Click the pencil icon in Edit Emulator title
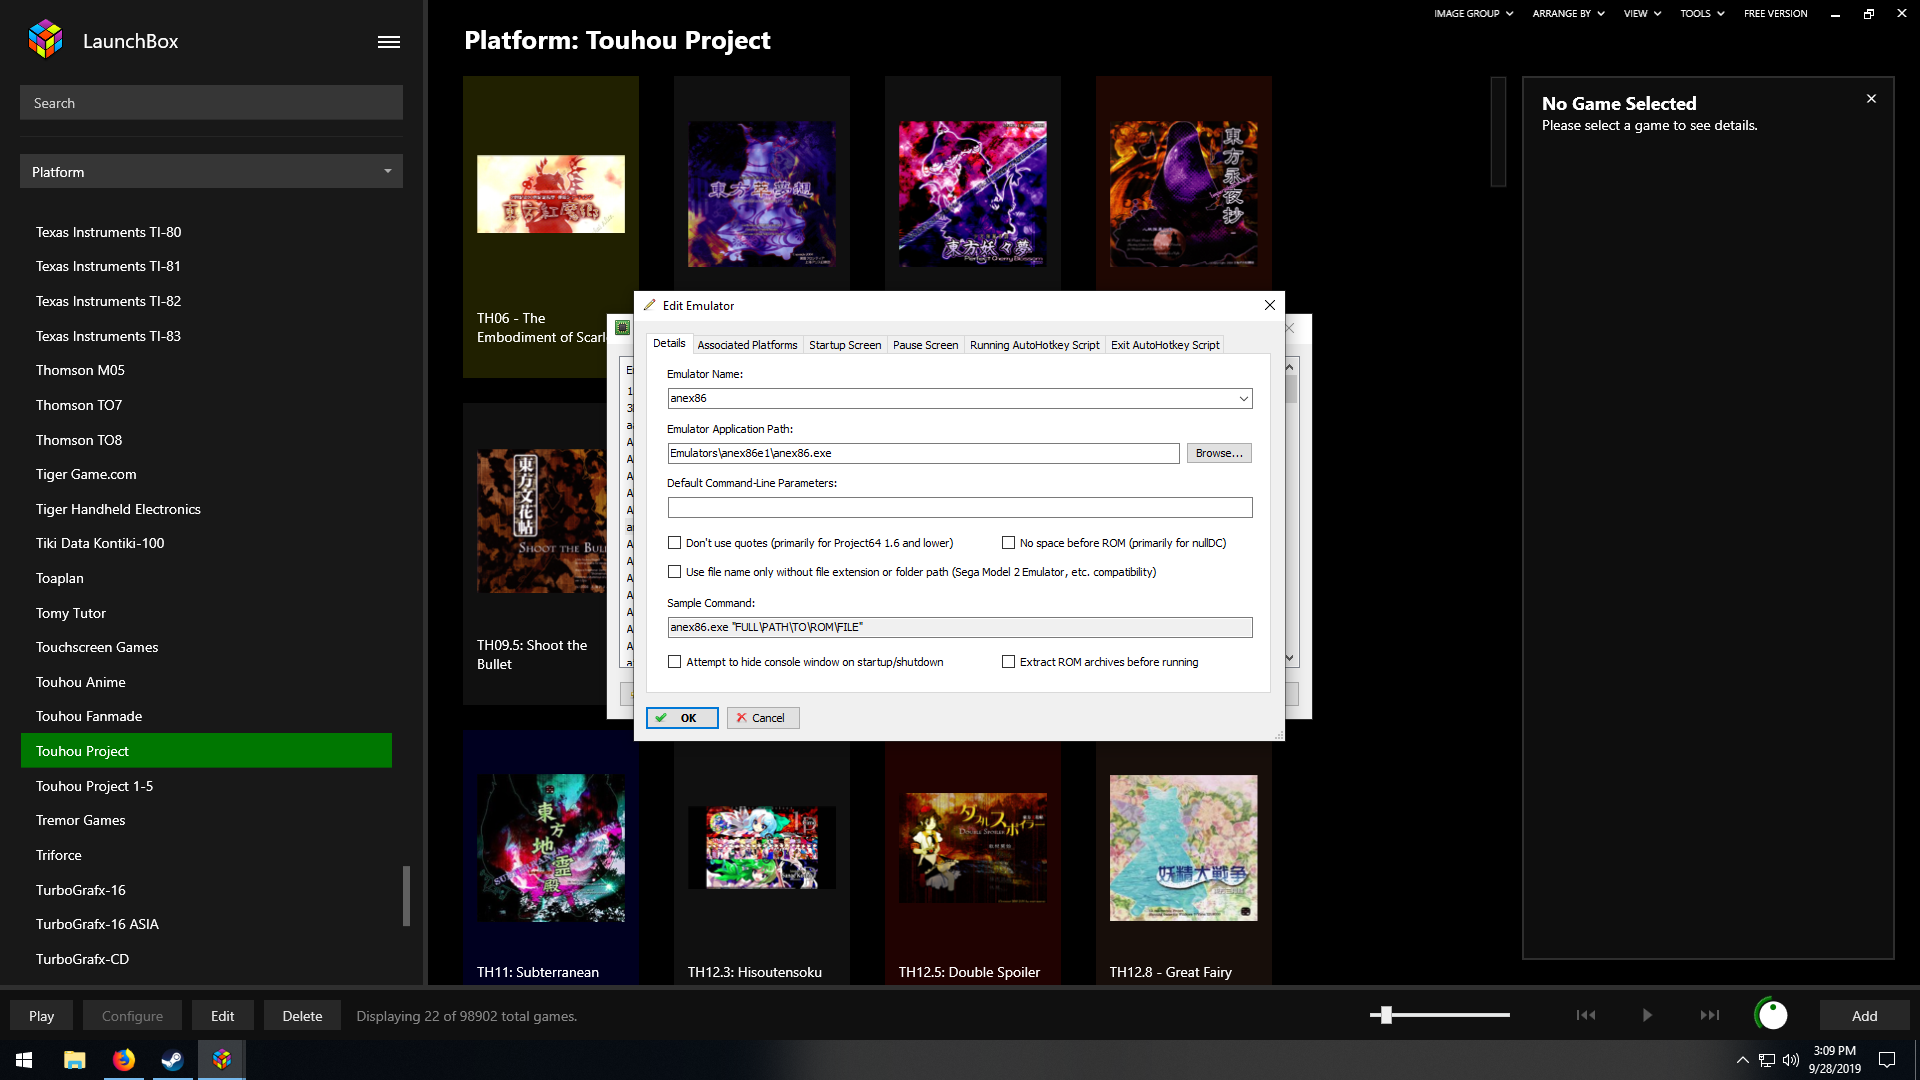This screenshot has height=1080, width=1920. [x=650, y=305]
